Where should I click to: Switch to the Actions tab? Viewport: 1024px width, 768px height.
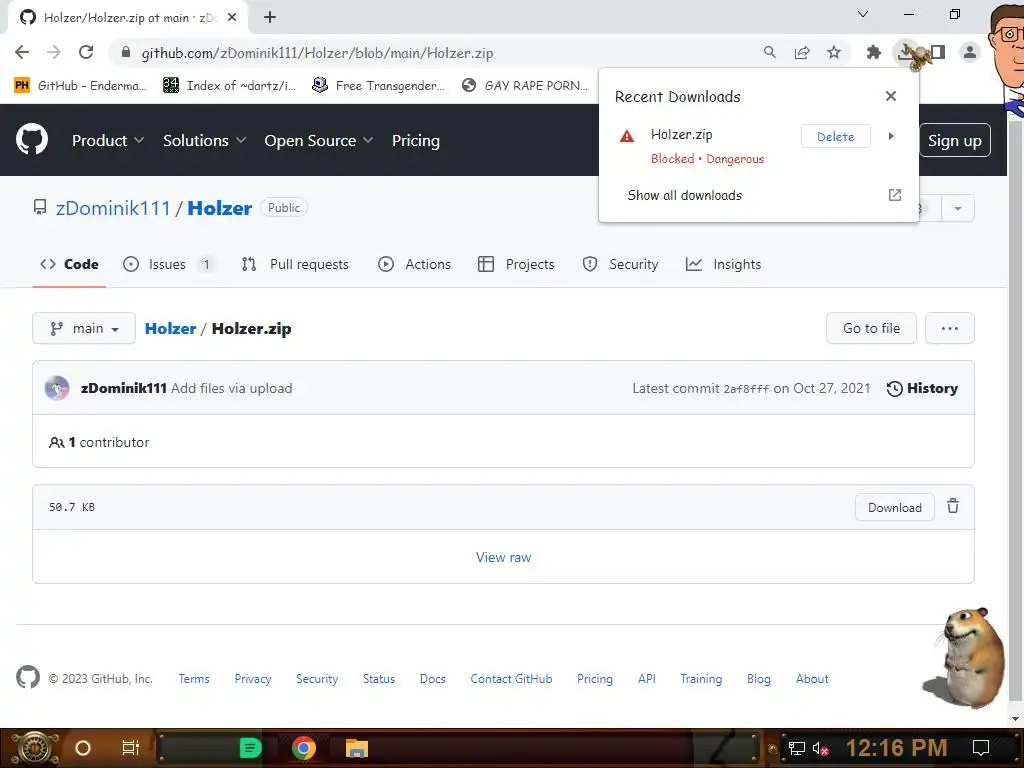click(414, 264)
